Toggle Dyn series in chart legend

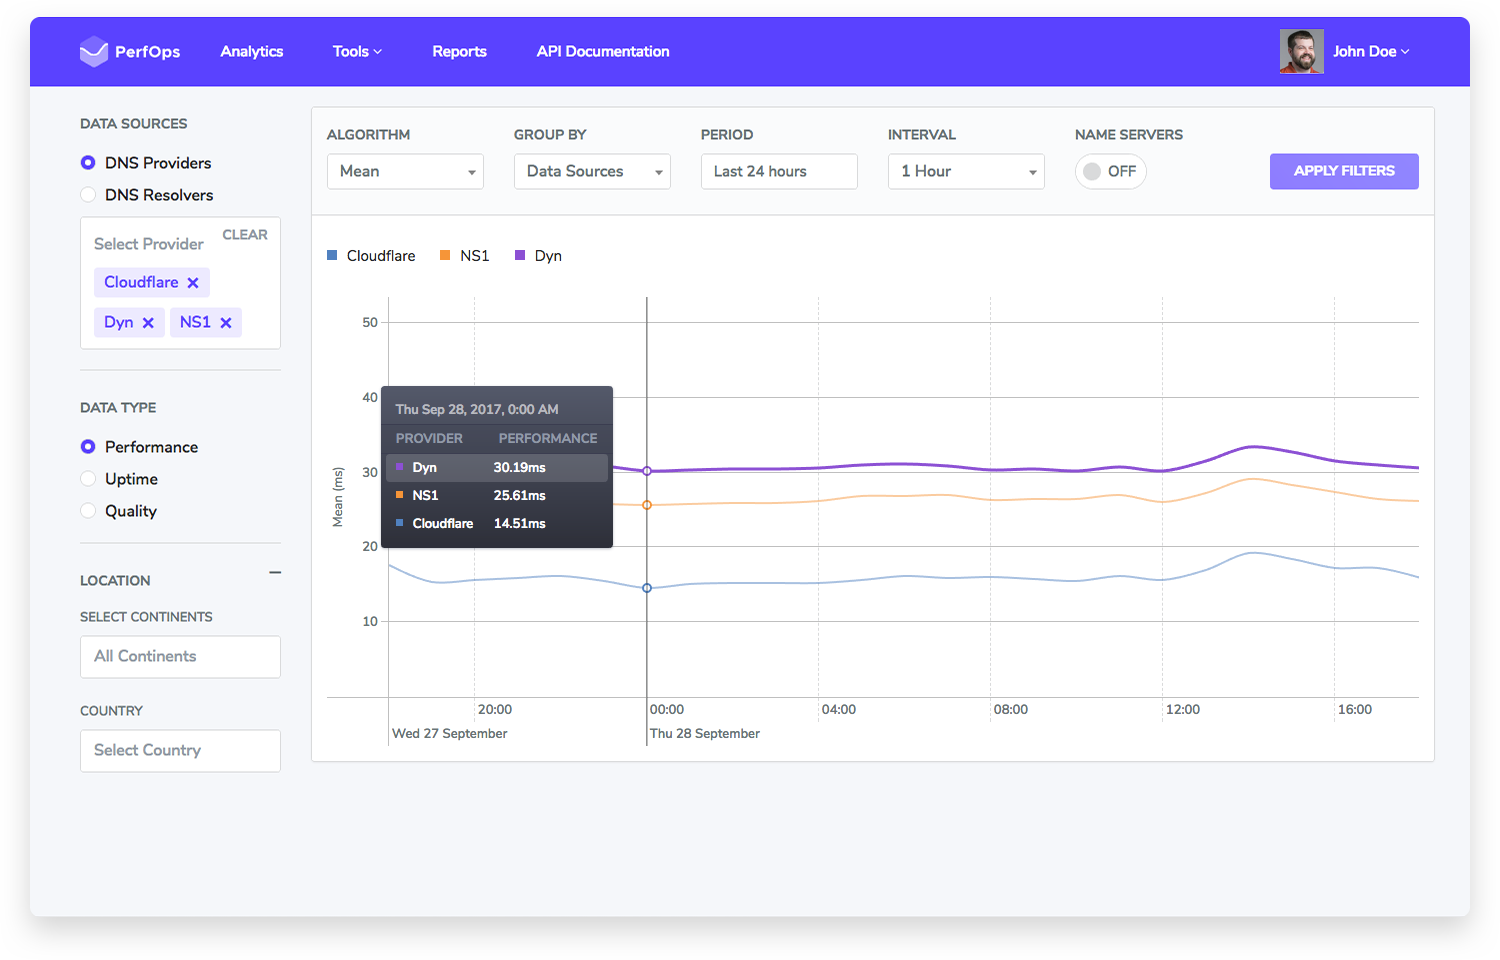click(x=538, y=256)
